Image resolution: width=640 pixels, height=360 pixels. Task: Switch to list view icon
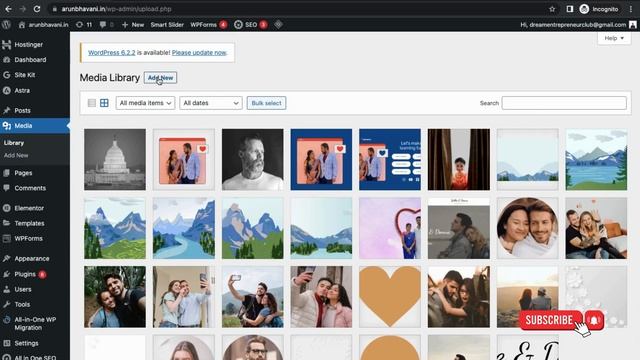point(92,103)
